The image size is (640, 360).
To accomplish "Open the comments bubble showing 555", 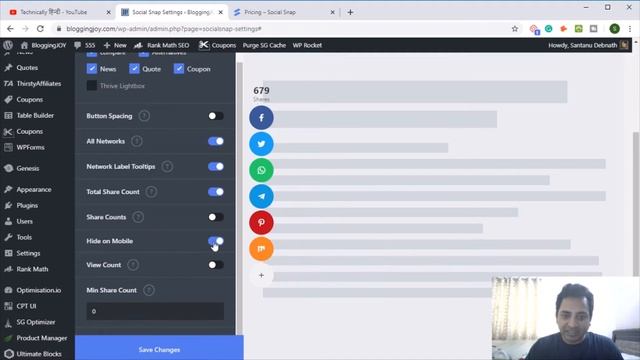I will point(85,45).
